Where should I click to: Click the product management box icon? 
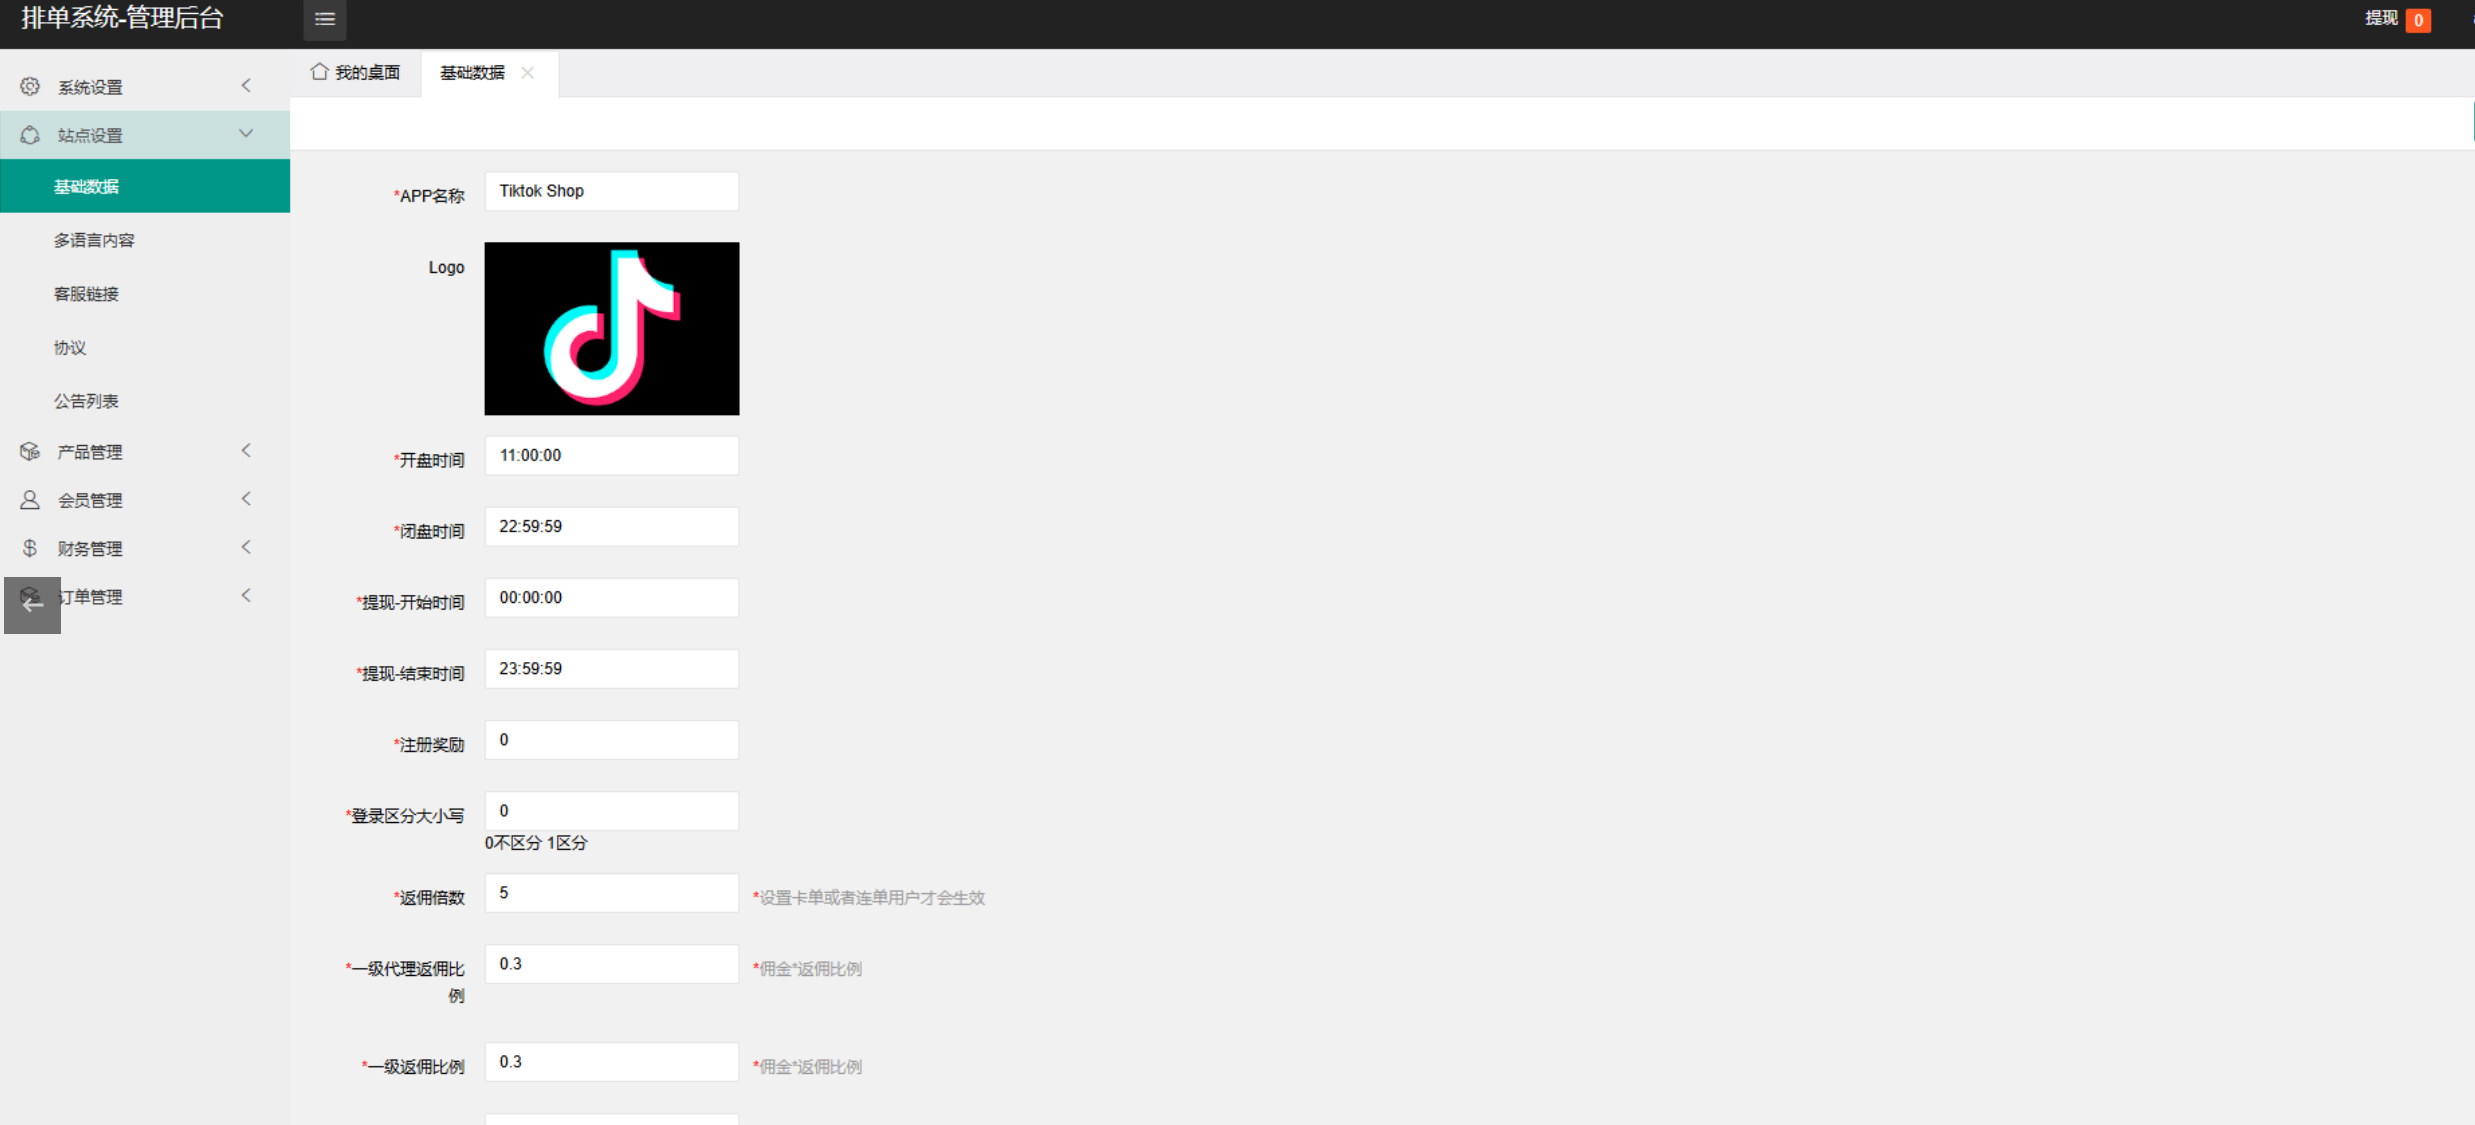click(30, 452)
